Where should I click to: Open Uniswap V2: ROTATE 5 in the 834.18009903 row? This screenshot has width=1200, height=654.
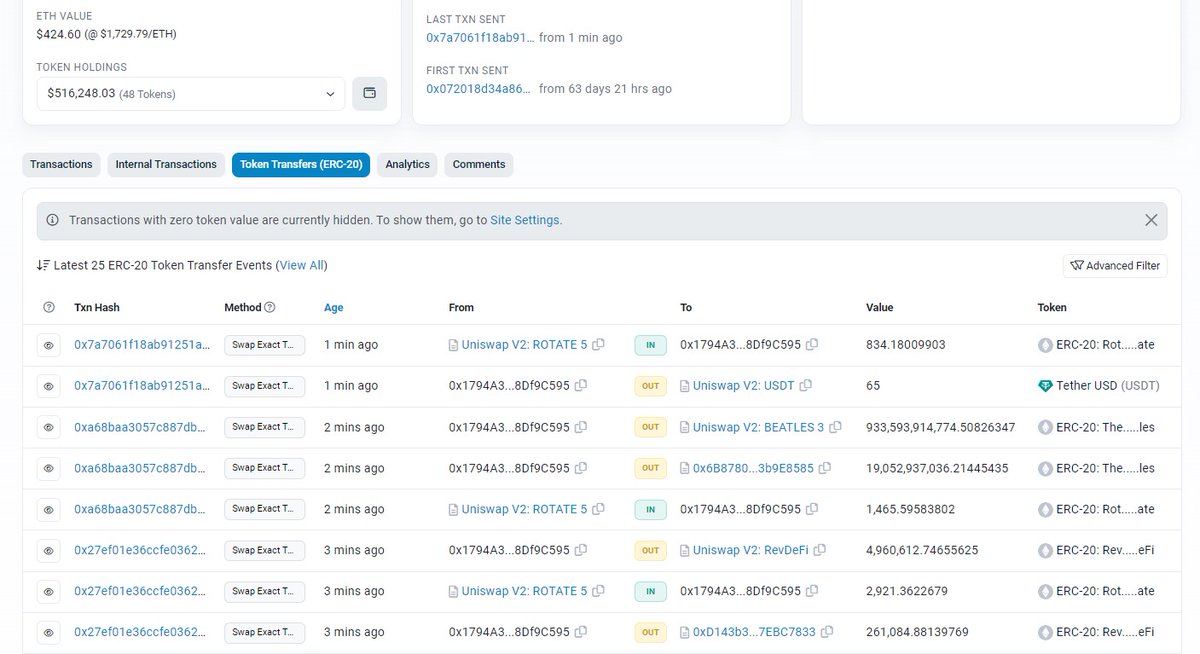click(x=525, y=345)
